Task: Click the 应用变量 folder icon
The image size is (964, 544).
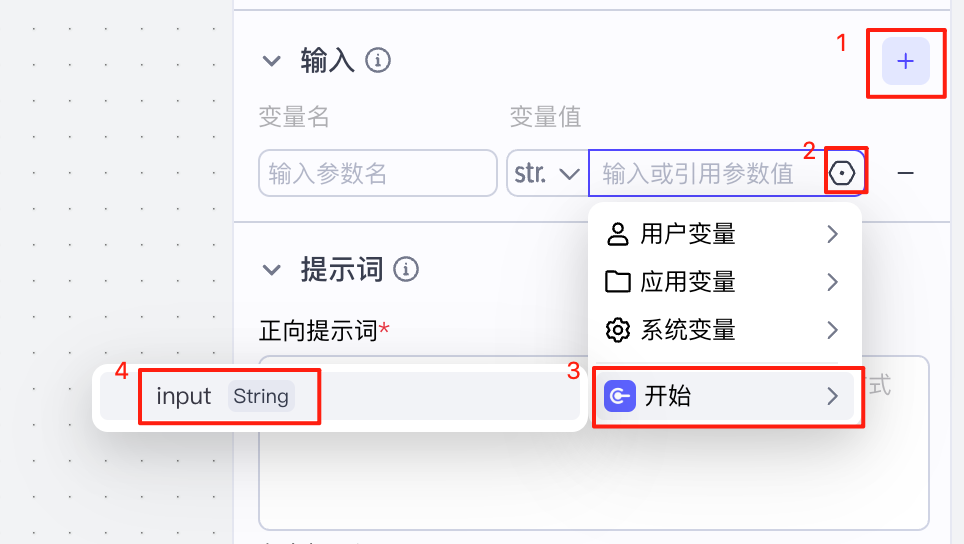Action: [618, 282]
